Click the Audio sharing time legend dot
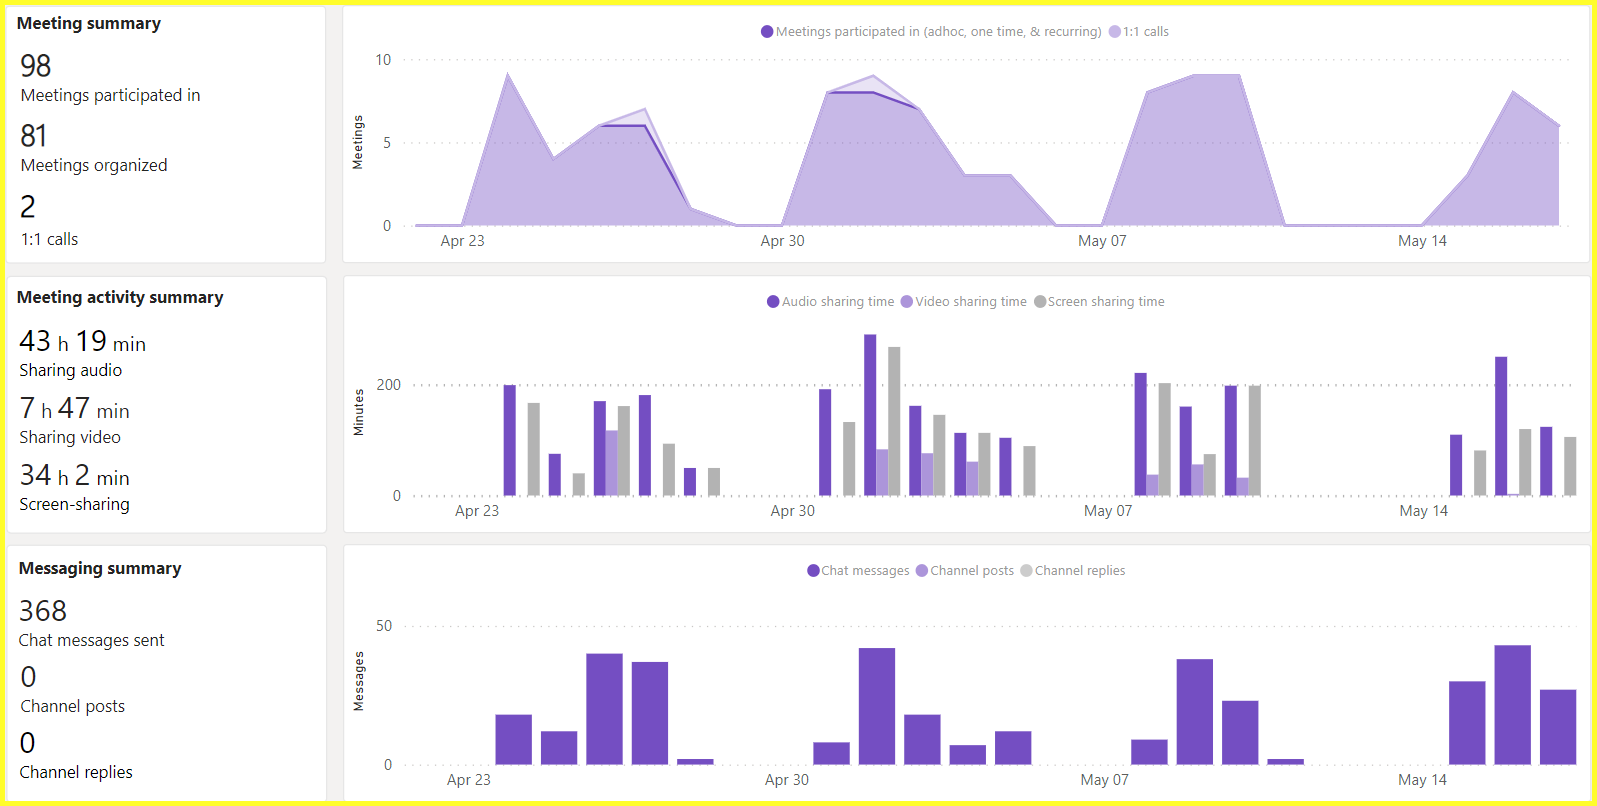1597x806 pixels. [773, 302]
